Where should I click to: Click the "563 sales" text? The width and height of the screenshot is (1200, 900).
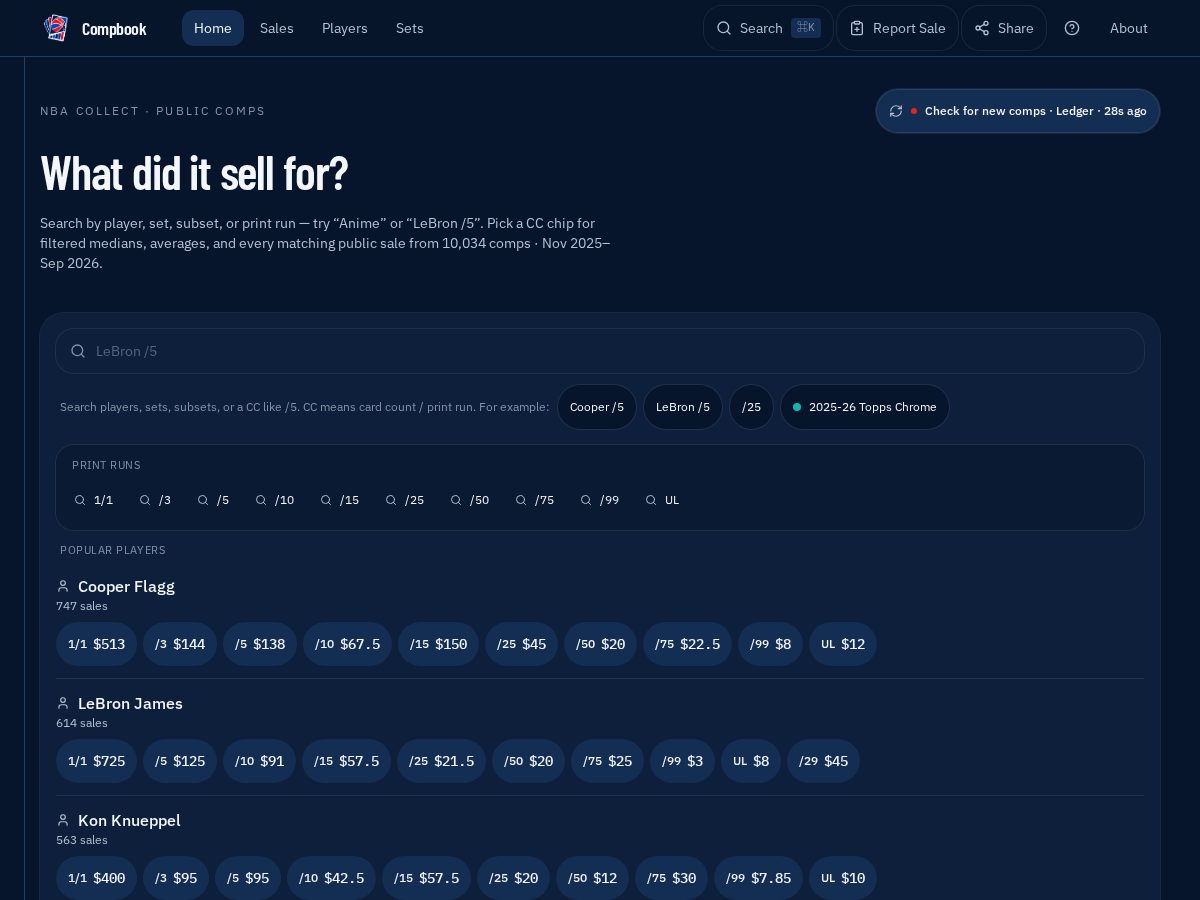point(82,840)
